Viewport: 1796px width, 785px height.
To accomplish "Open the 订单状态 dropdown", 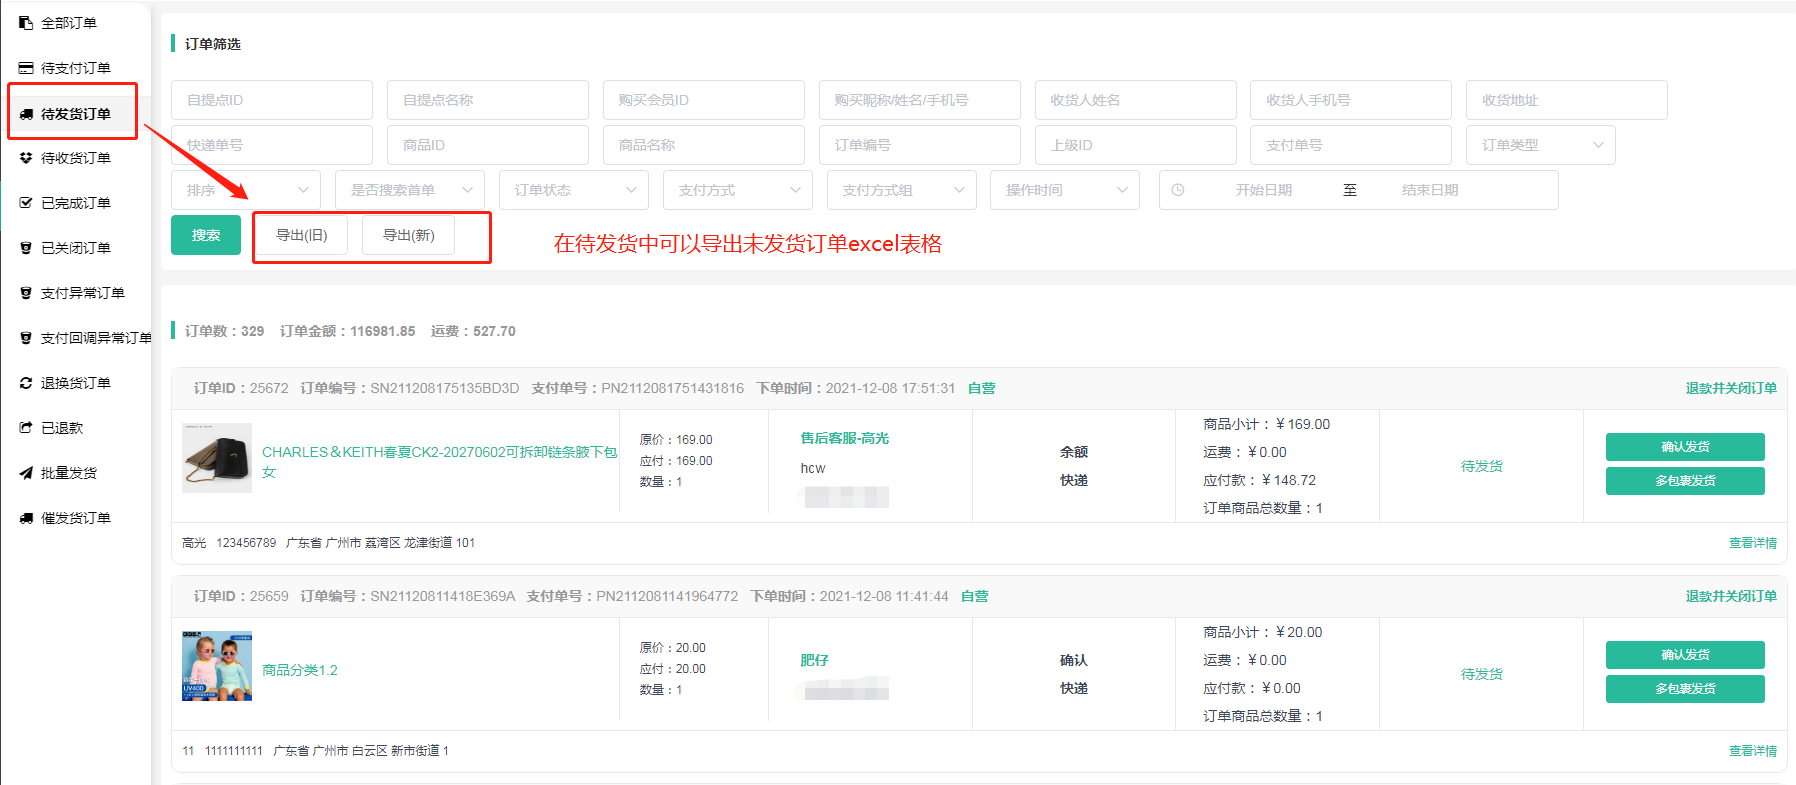I will click(574, 190).
